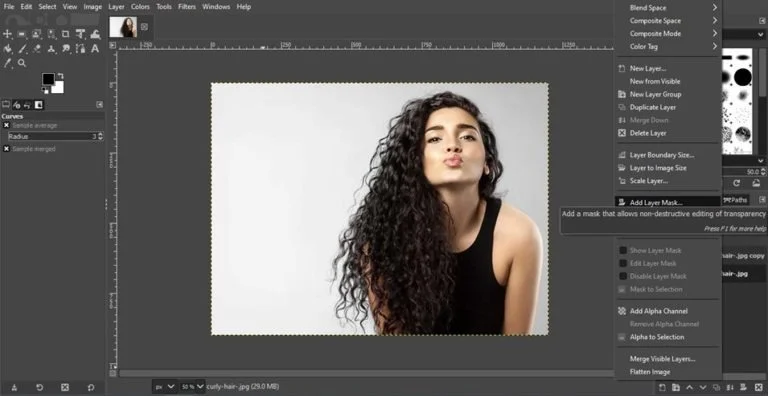Select the Paintbrush tool
Image resolution: width=768 pixels, height=396 pixels.
coord(22,49)
